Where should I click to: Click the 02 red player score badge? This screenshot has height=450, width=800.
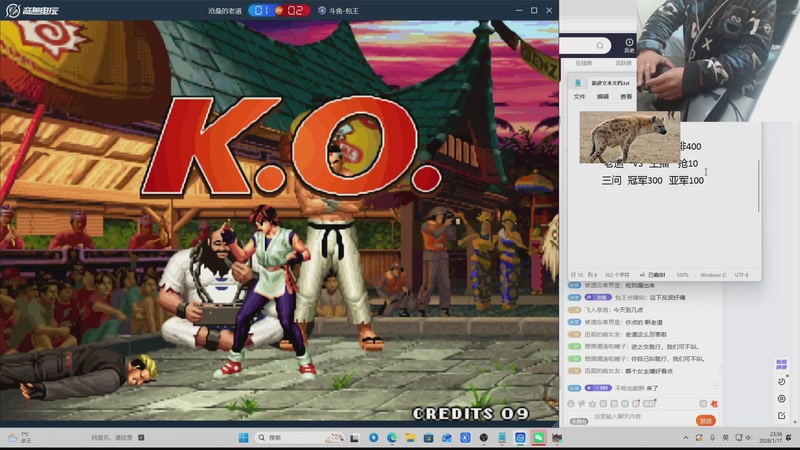pyautogui.click(x=295, y=10)
